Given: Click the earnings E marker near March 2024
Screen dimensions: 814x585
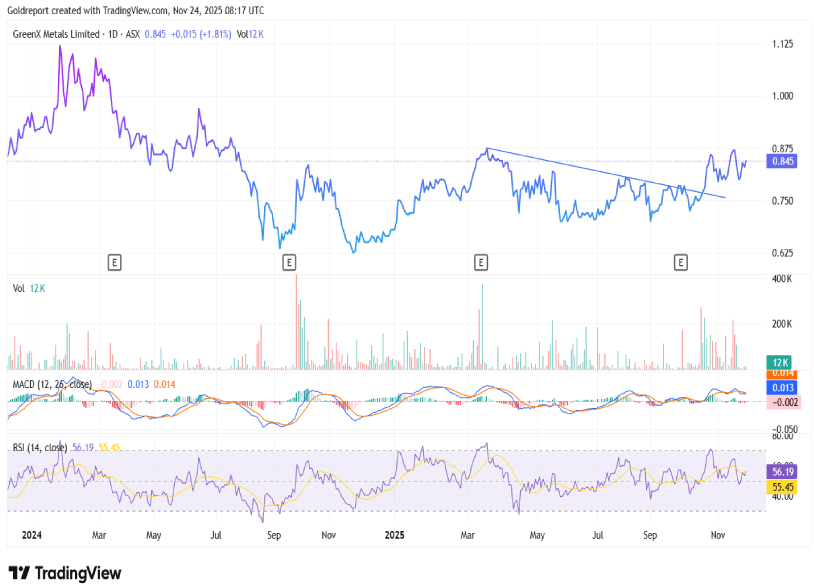Looking at the screenshot, I should point(115,262).
